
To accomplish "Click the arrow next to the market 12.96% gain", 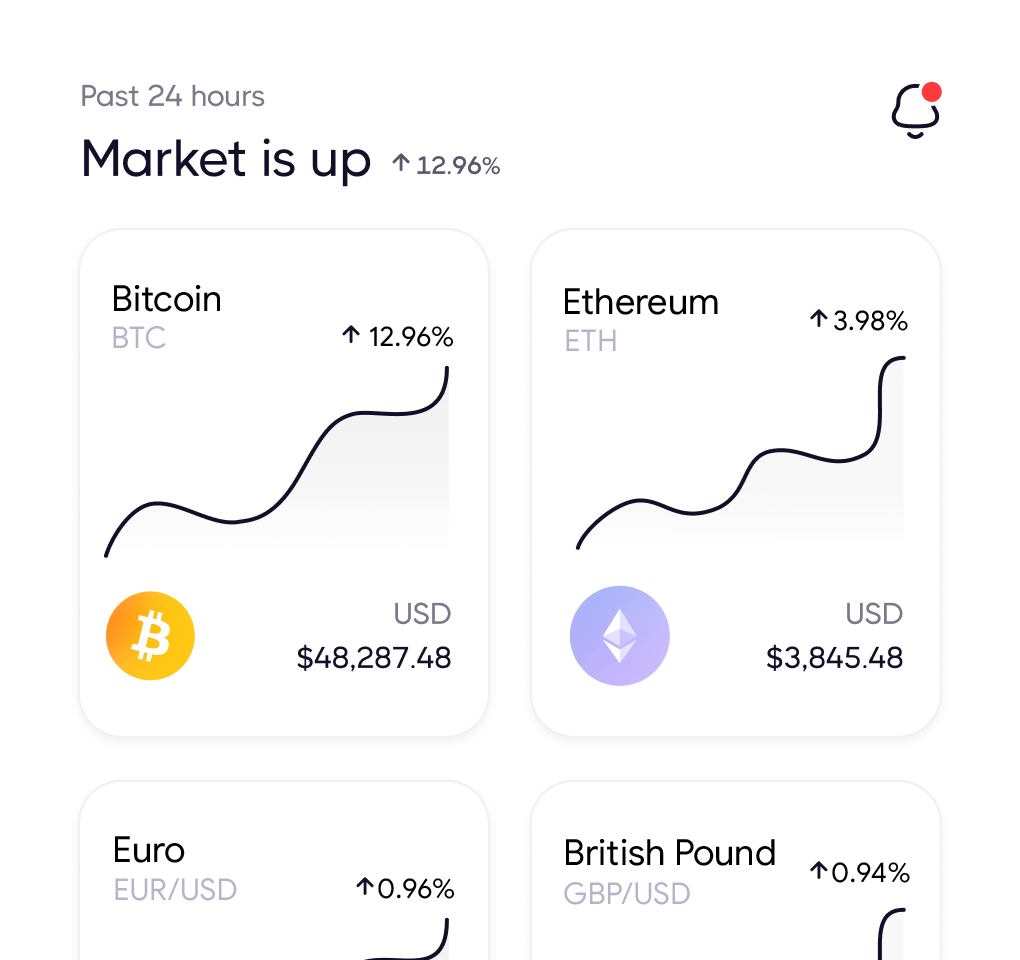I will tap(400, 164).
